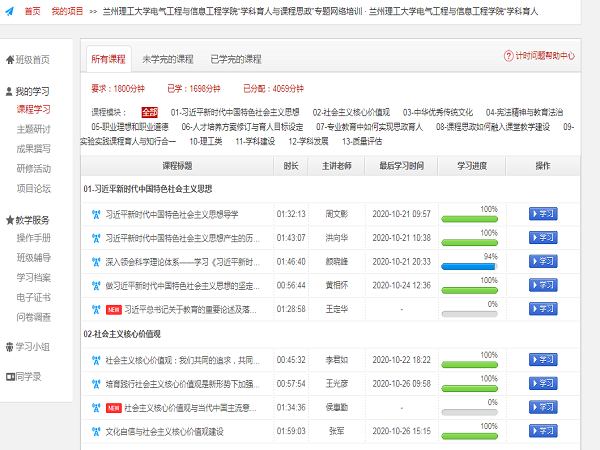This screenshot has width=600, height=450.
Task: Click the broadcast icon before 文化自信与社会主义核心价值观建设
Action: click(x=96, y=431)
